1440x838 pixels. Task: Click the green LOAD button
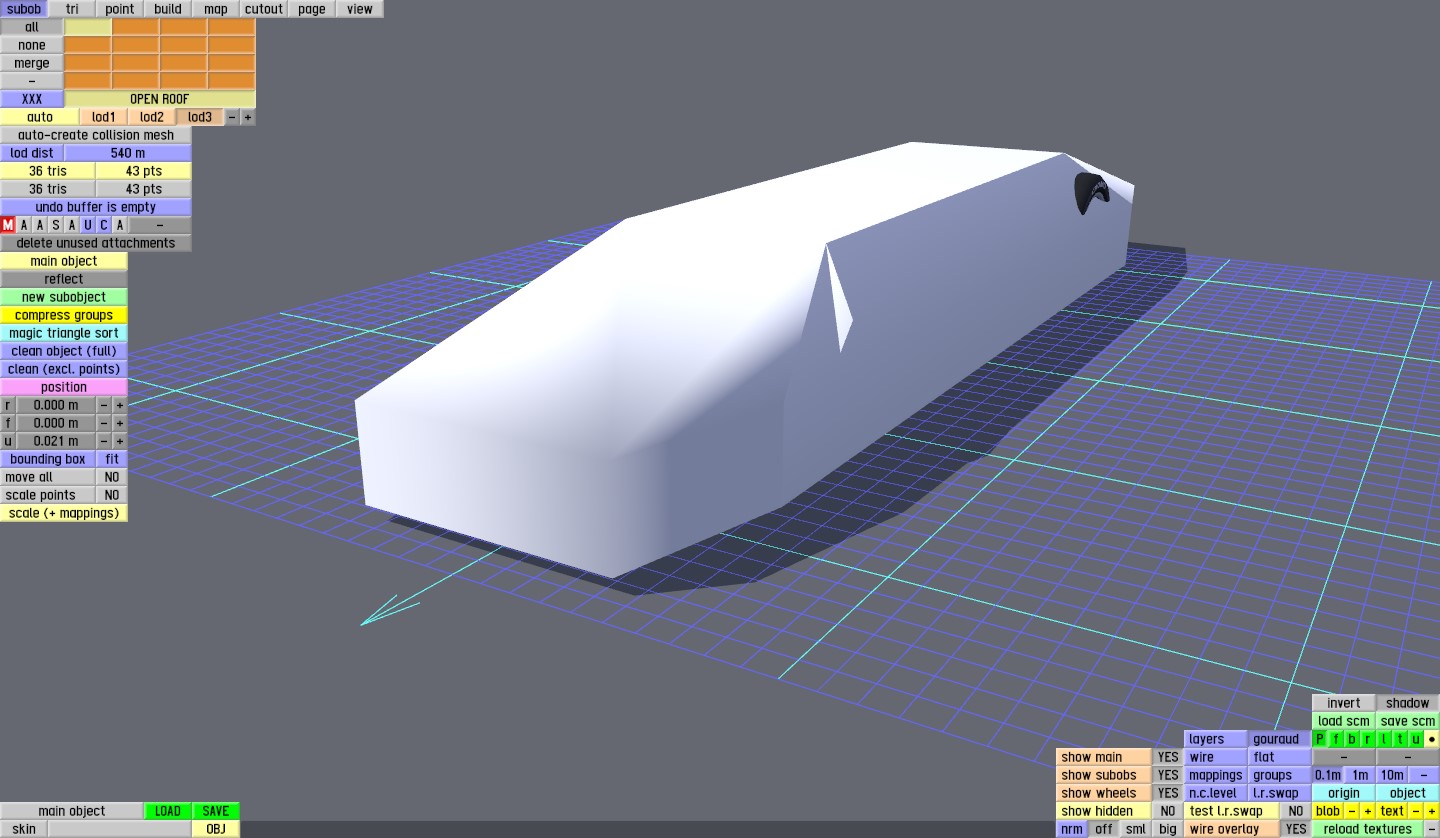pos(168,811)
